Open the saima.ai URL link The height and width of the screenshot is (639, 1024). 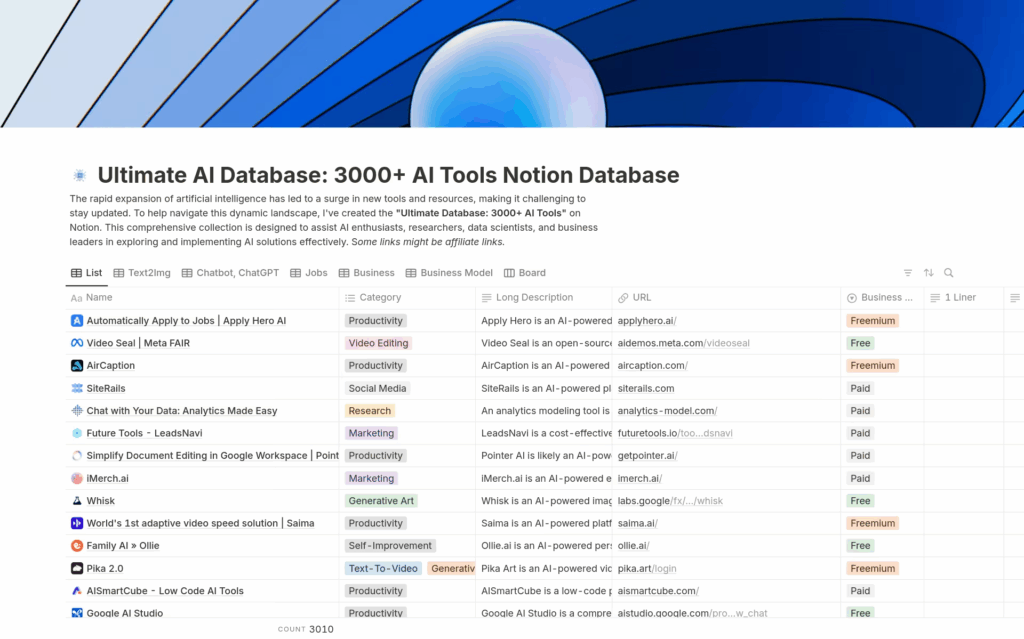click(x=637, y=523)
